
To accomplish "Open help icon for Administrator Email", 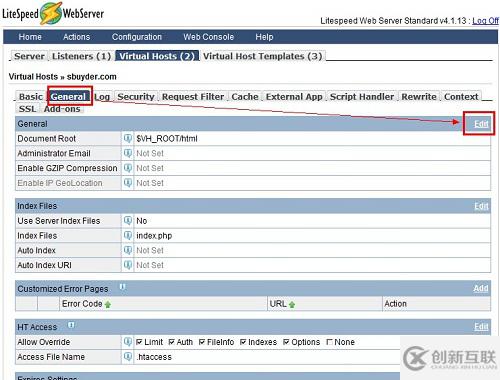I will coord(128,153).
